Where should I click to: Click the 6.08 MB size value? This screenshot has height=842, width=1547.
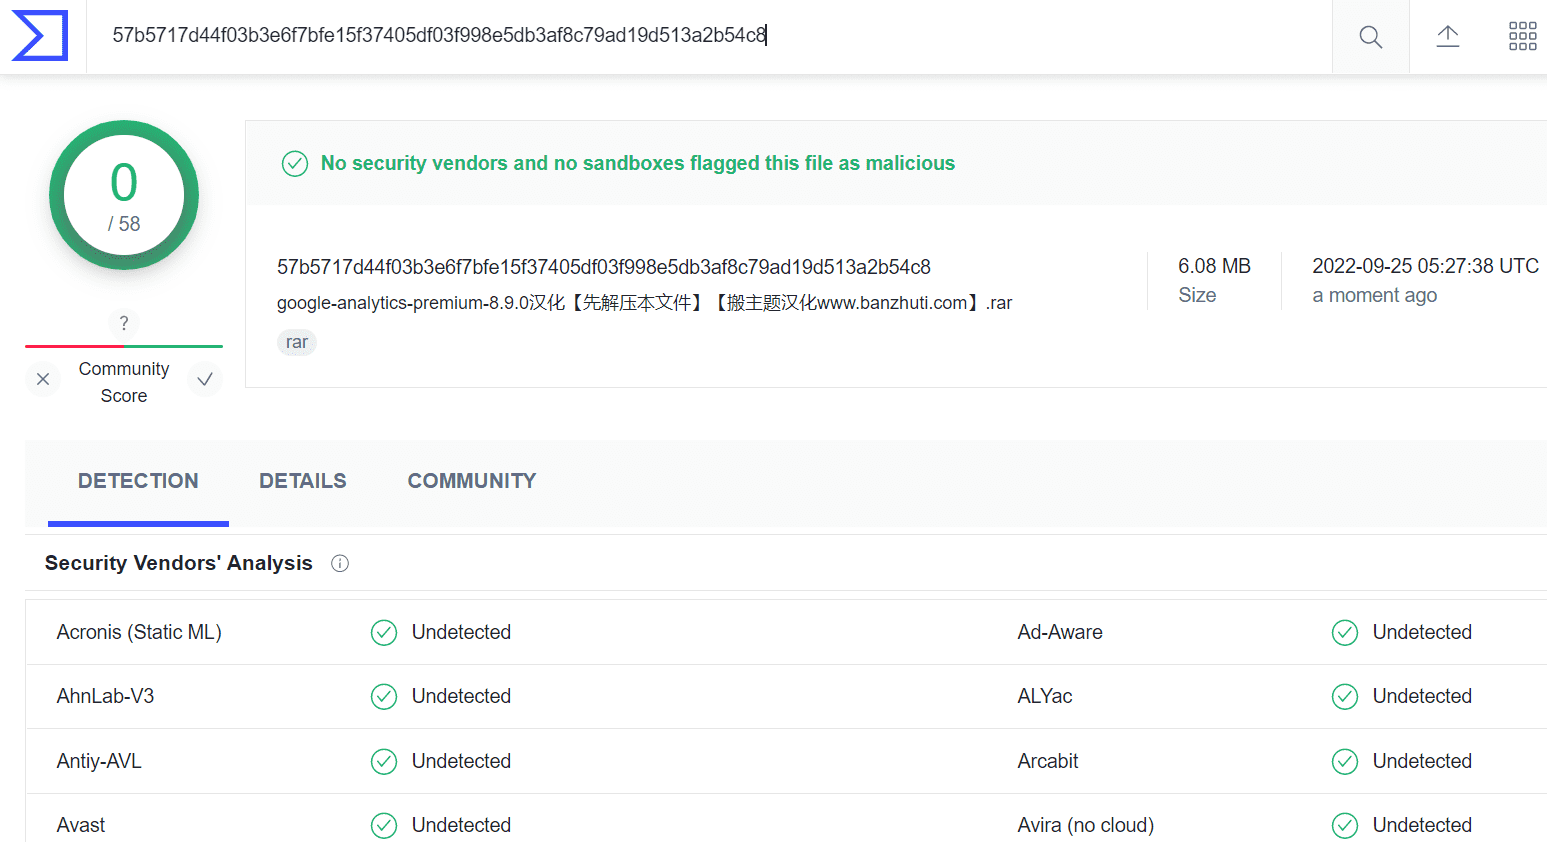tap(1214, 266)
